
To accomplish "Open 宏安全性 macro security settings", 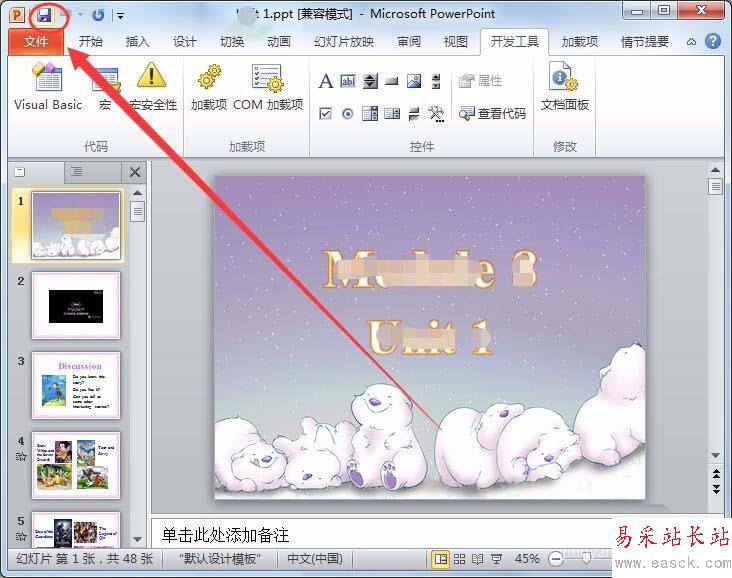I will click(x=152, y=86).
